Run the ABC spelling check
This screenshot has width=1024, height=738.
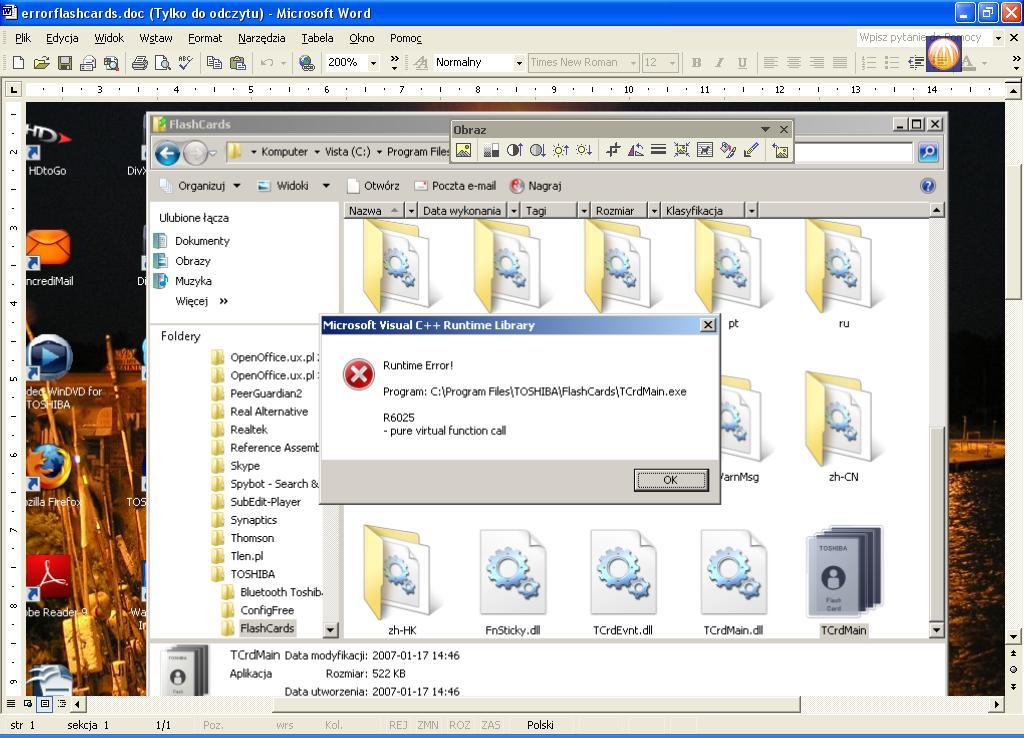point(185,63)
